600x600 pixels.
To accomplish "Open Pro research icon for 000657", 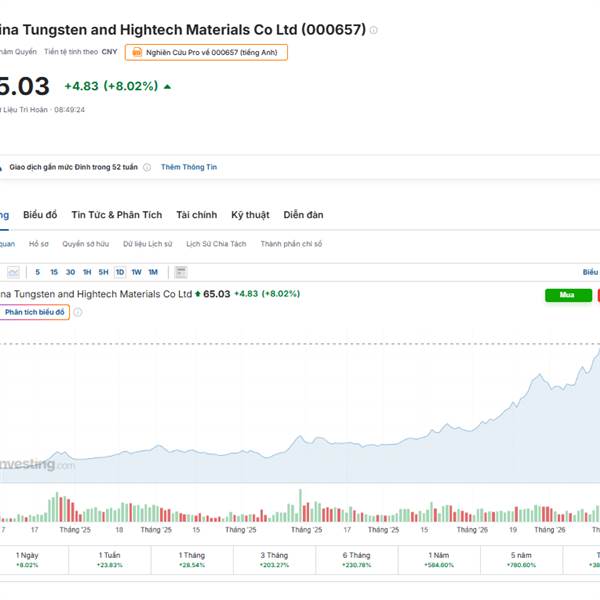I will 137,52.
